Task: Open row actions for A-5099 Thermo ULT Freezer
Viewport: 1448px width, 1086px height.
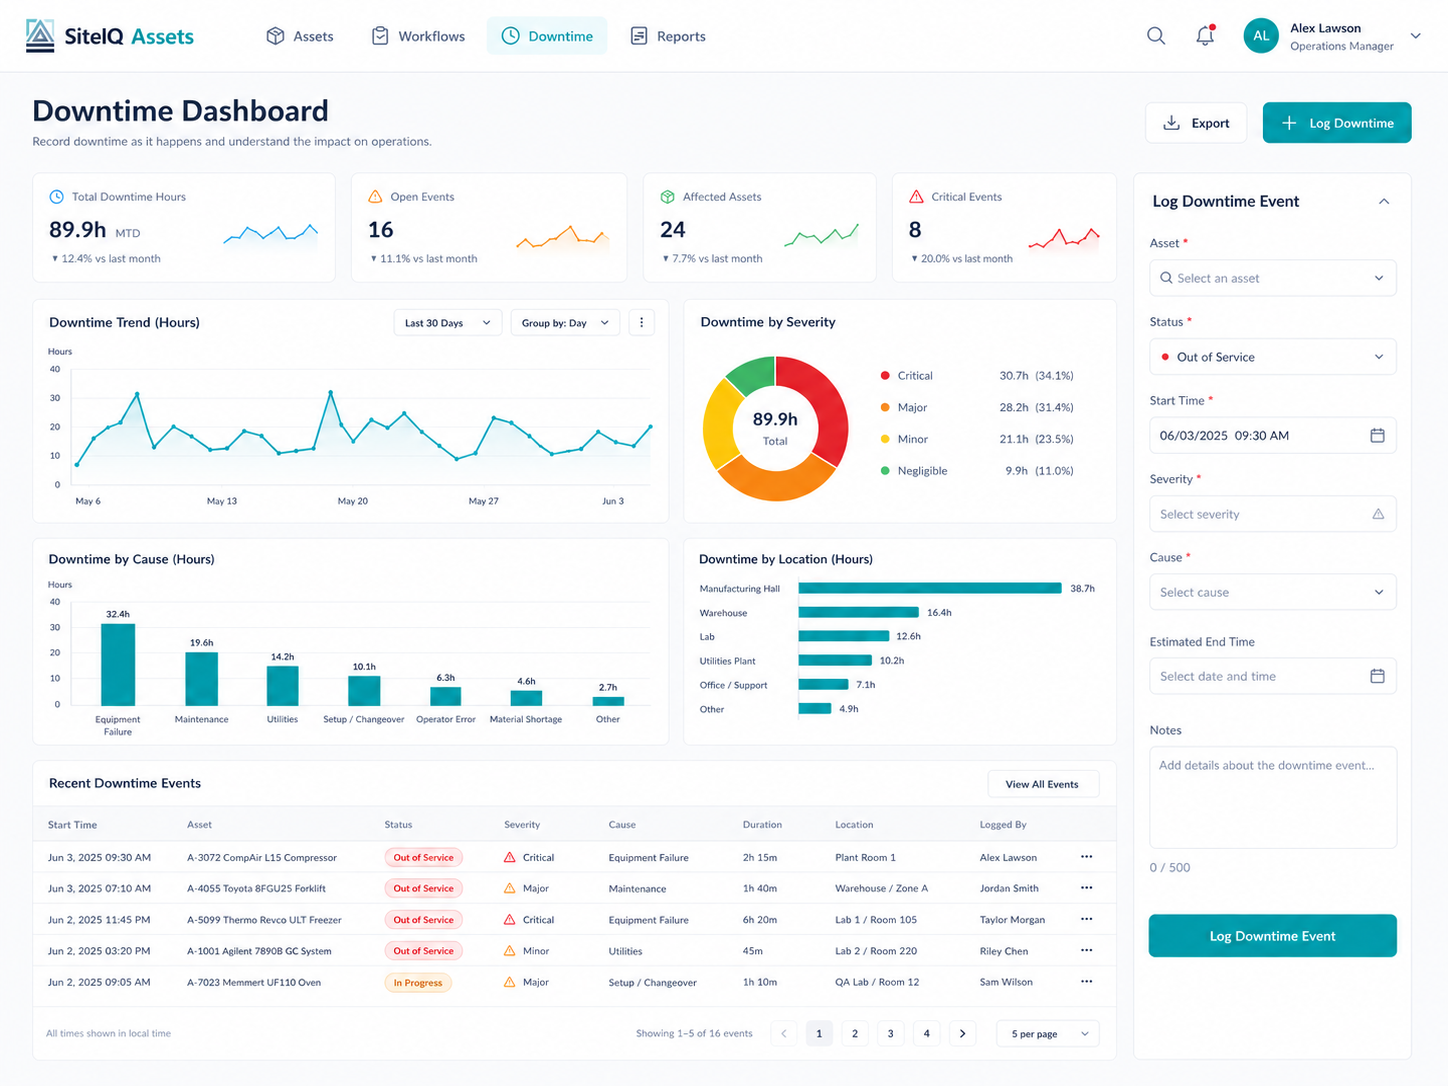Action: coord(1086,919)
